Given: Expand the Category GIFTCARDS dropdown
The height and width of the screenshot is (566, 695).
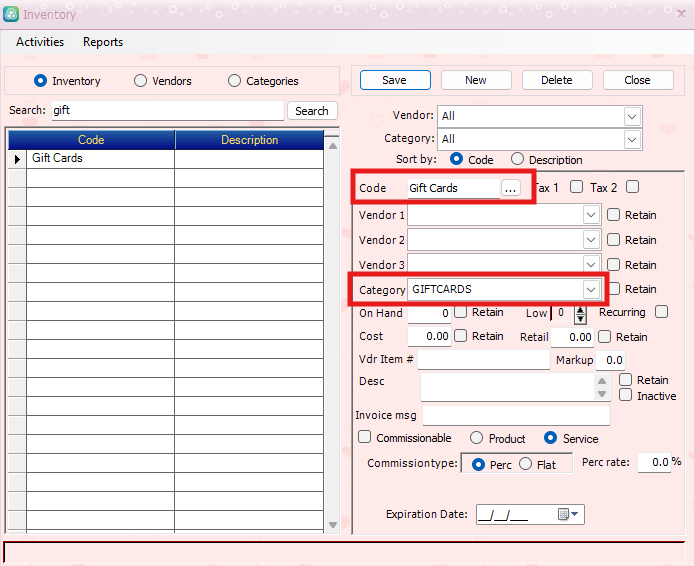Looking at the screenshot, I should point(591,289).
